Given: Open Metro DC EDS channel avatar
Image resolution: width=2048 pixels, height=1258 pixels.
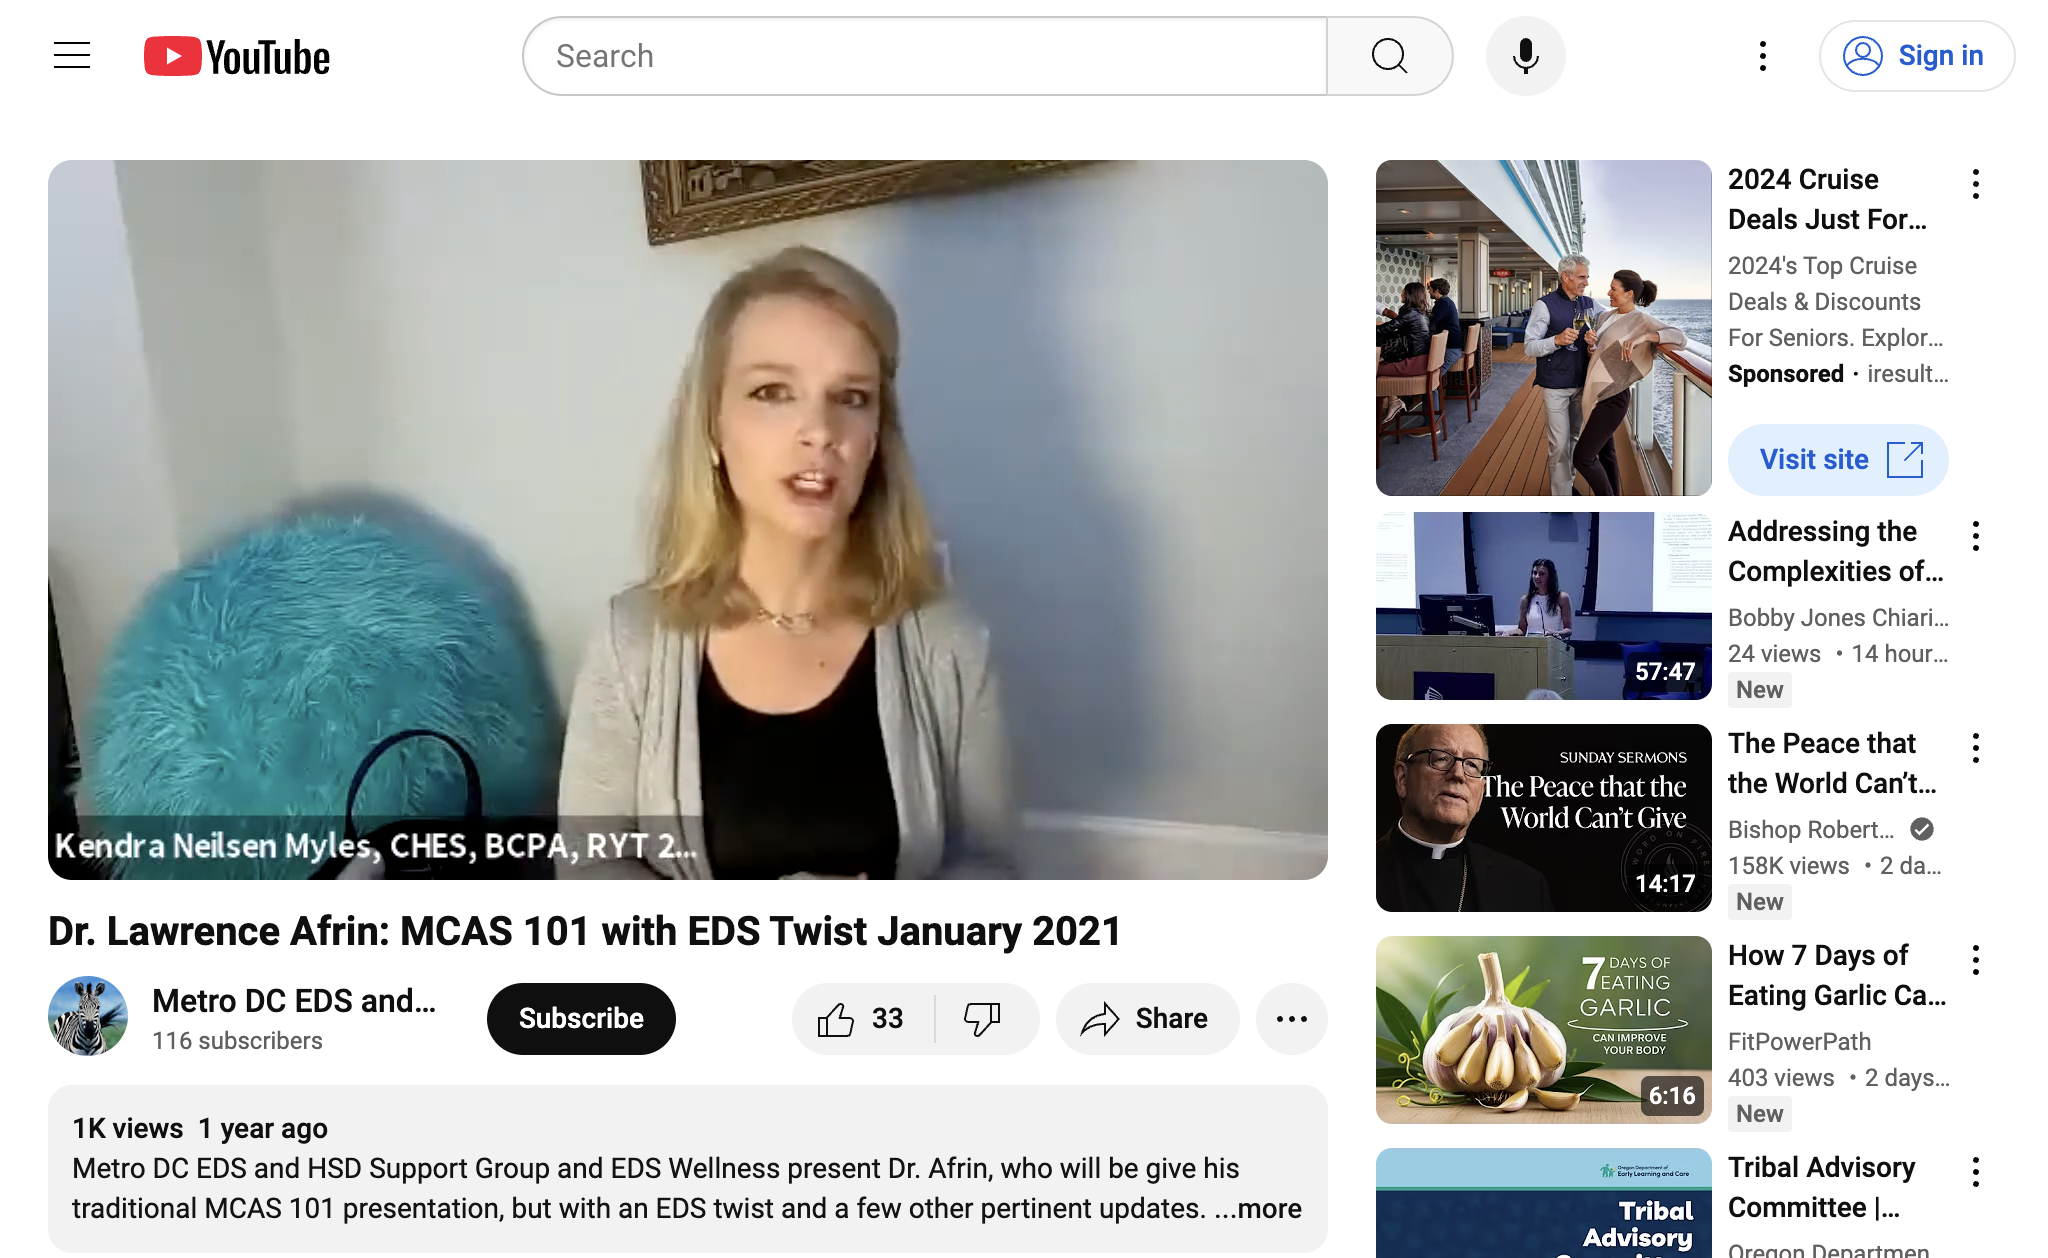Looking at the screenshot, I should pyautogui.click(x=88, y=1016).
